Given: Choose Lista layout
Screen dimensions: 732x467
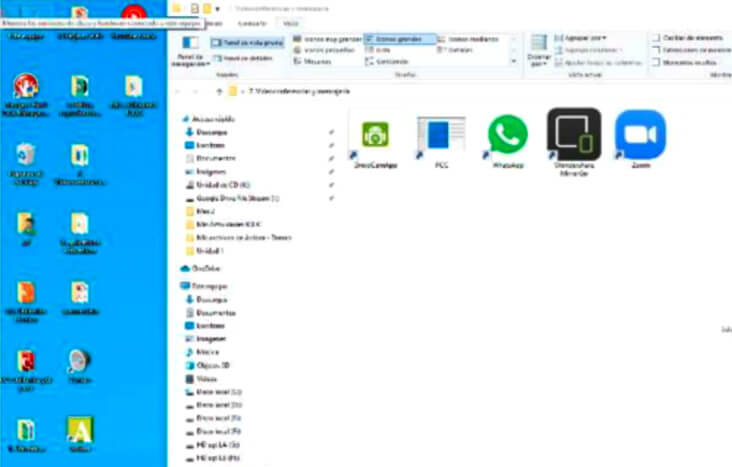Looking at the screenshot, I should tap(379, 50).
